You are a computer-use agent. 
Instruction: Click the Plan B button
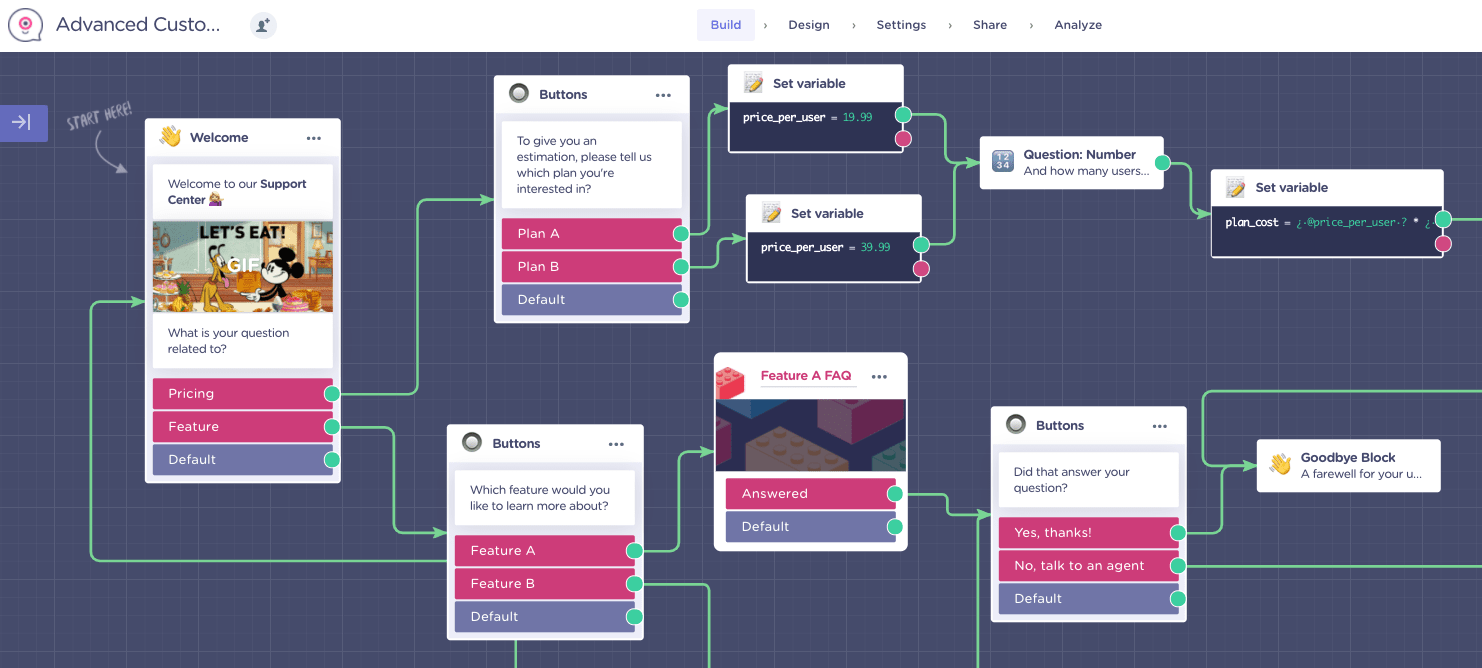point(592,267)
